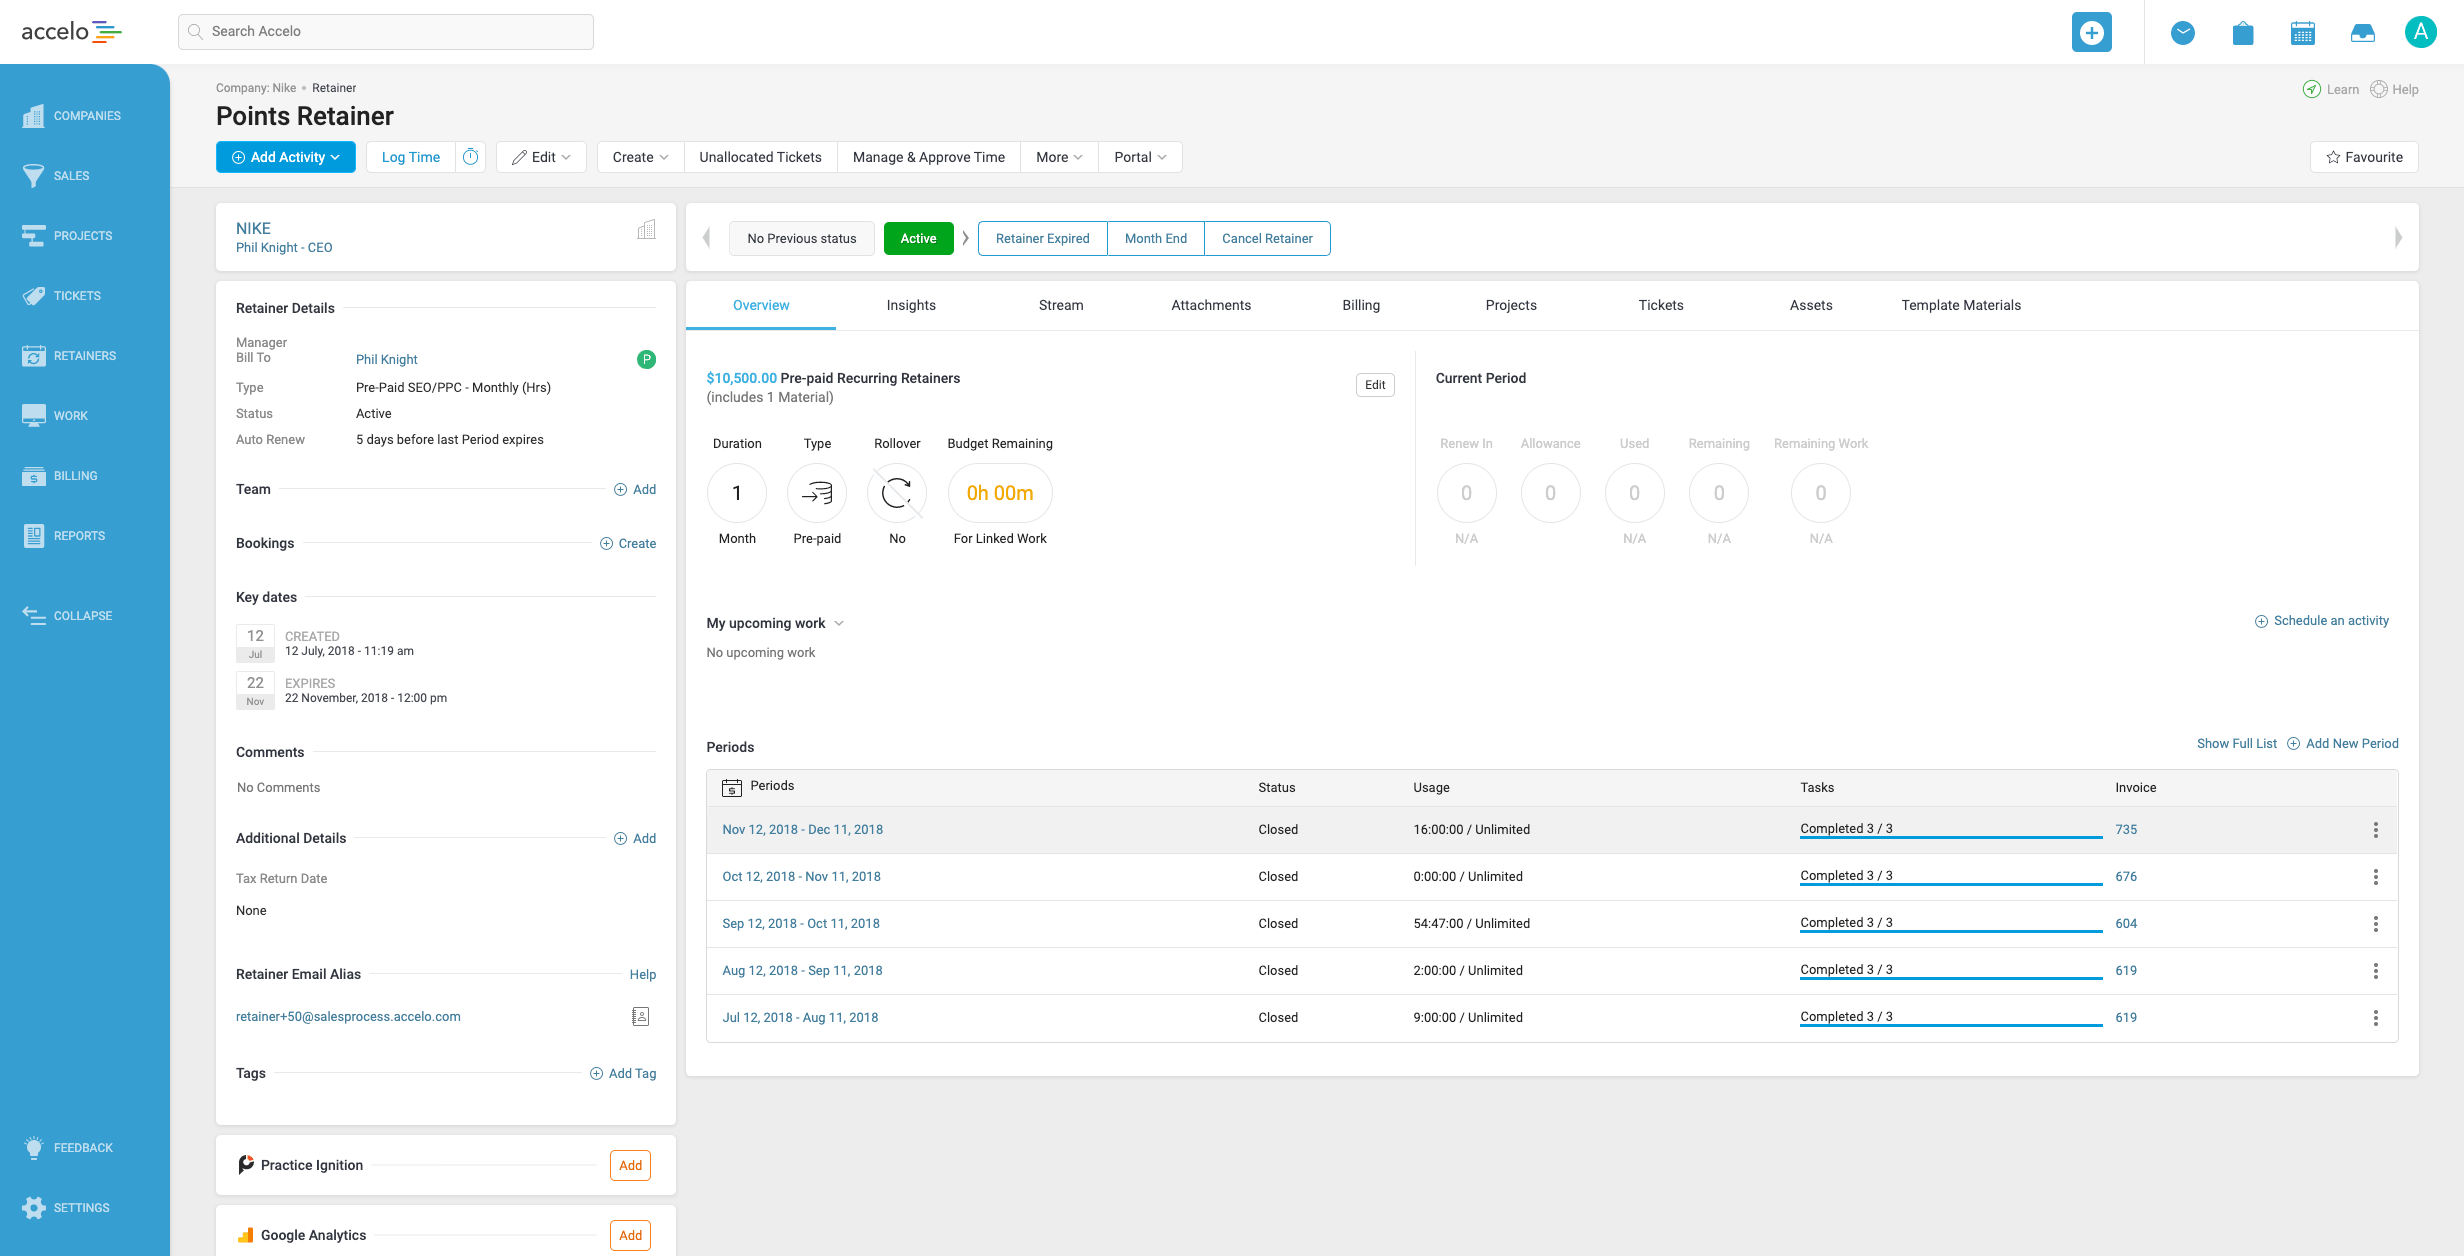
Task: Open the inbox tray icon
Action: pos(2362,32)
